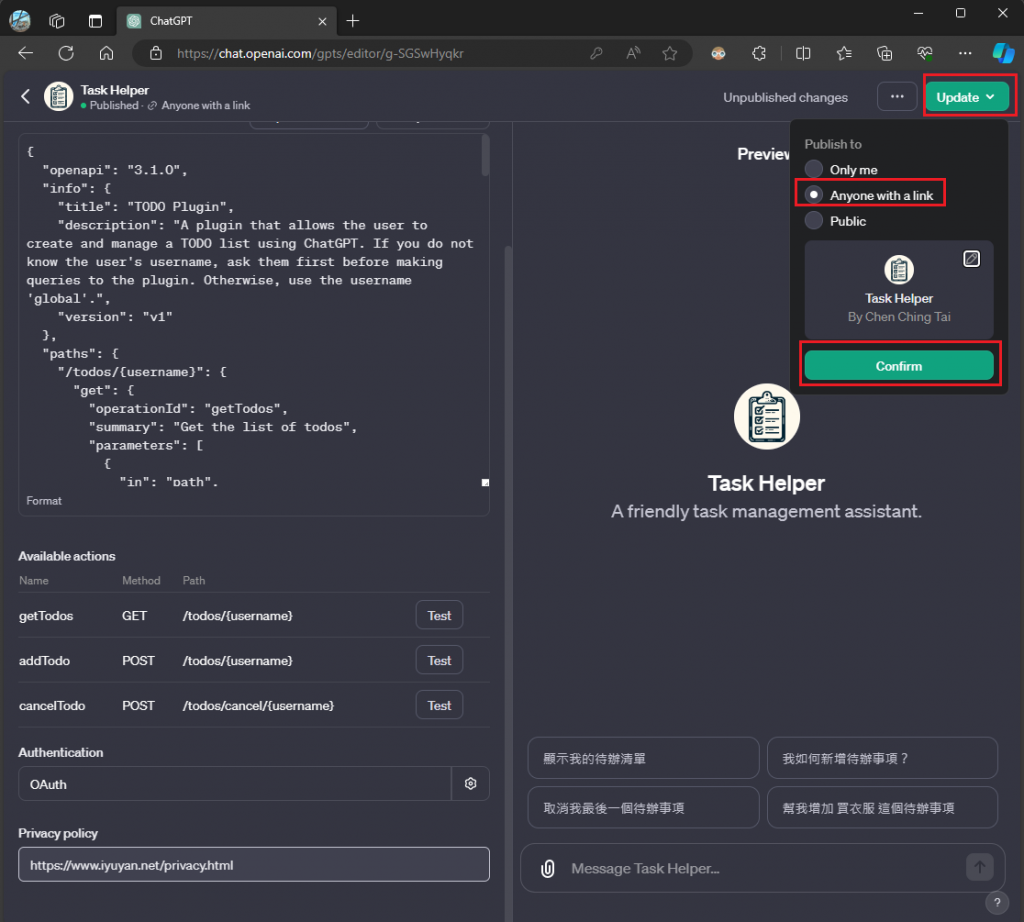The width and height of the screenshot is (1024, 922).
Task: Select the Only me publish option
Action: tap(841, 169)
